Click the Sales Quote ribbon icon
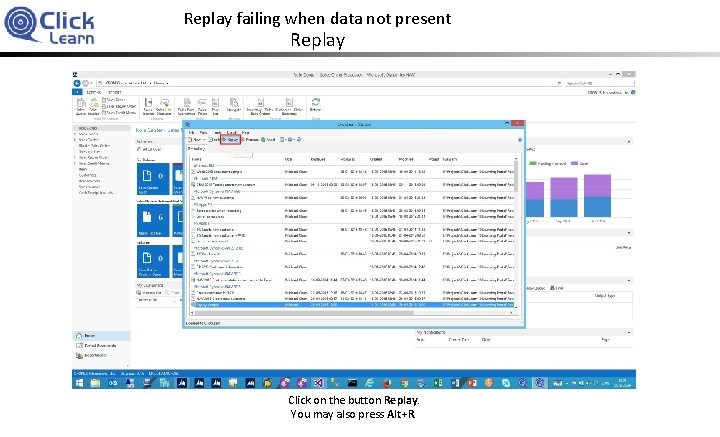720x437 pixels. [81, 106]
